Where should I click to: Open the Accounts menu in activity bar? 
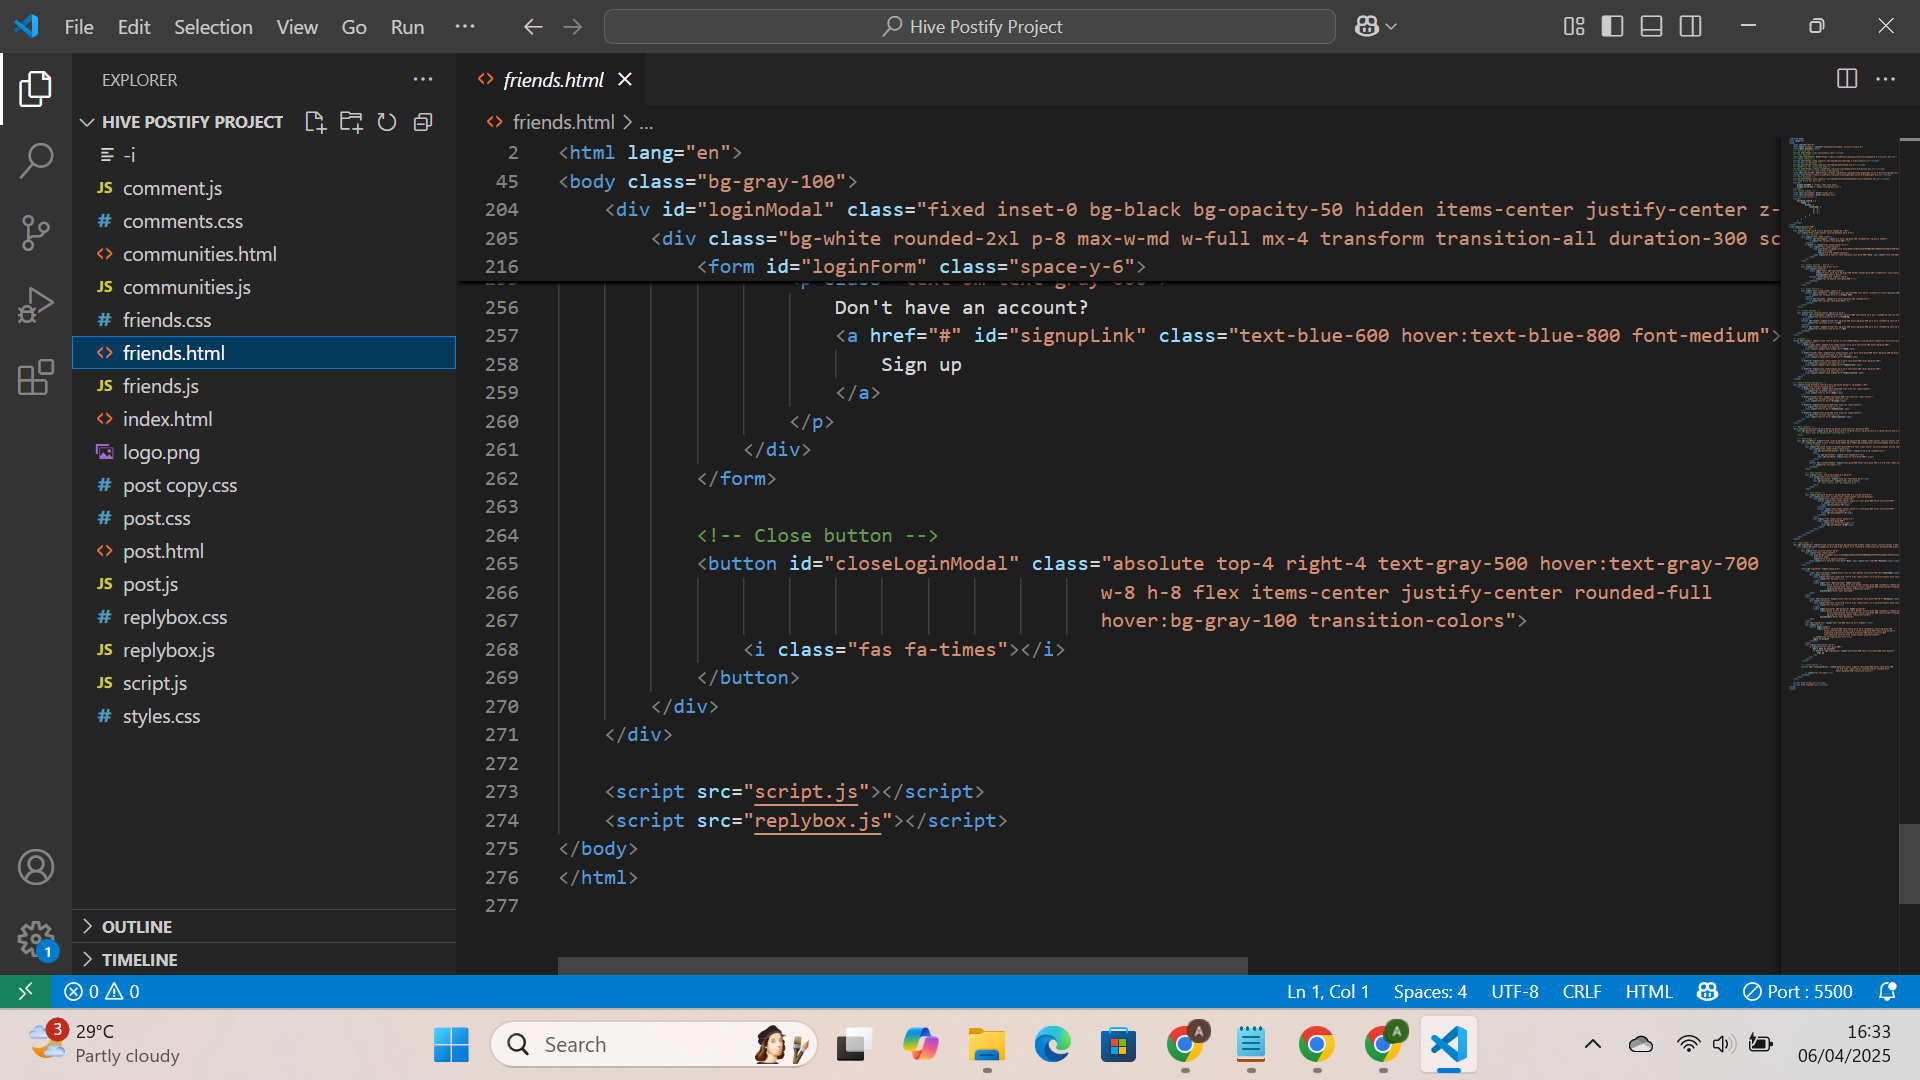tap(36, 867)
